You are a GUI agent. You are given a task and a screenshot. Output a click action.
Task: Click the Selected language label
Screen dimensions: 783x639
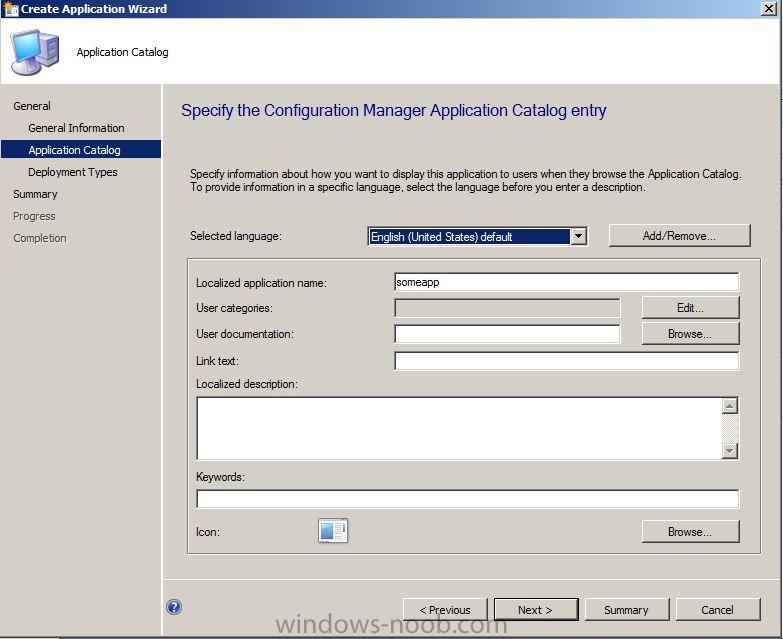236,236
